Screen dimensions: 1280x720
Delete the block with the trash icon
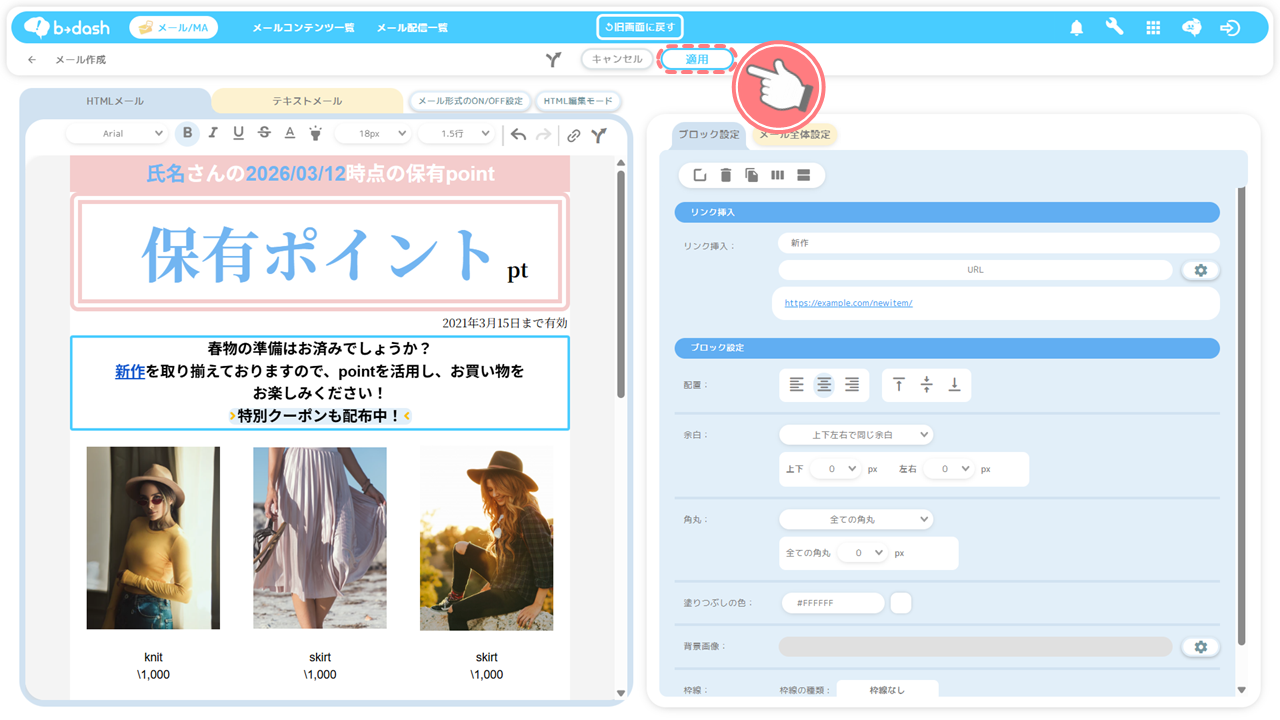(726, 176)
